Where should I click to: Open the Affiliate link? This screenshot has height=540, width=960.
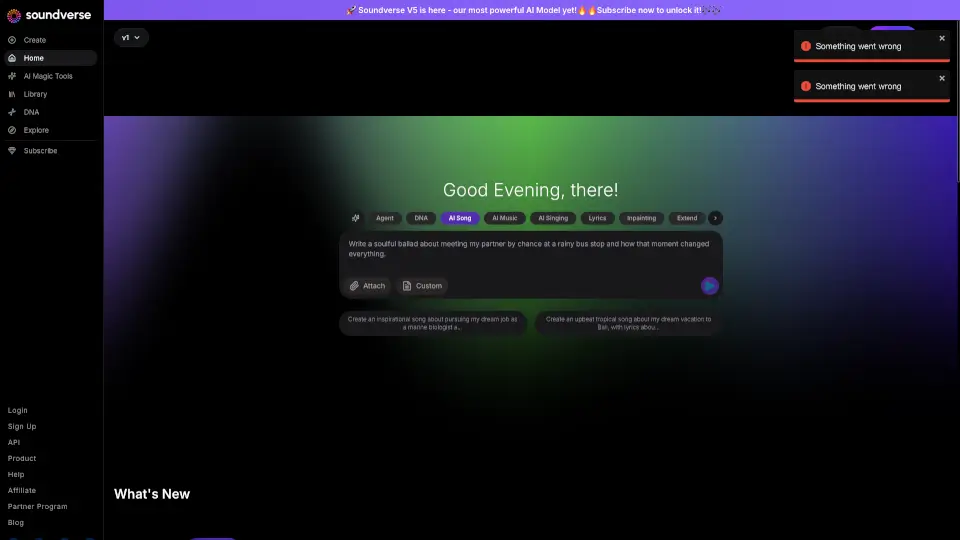22,490
